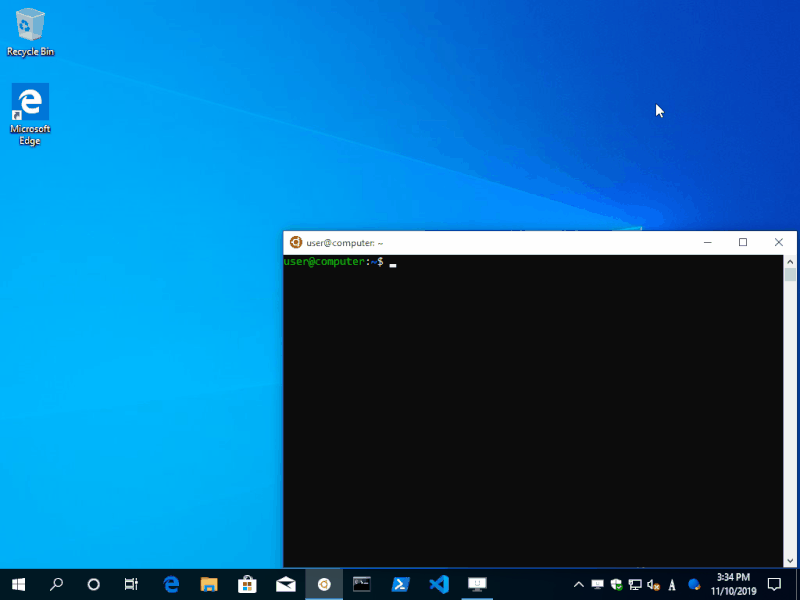800x600 pixels.
Task: Select the Ubuntu terminal taskbar button
Action: (x=324, y=584)
